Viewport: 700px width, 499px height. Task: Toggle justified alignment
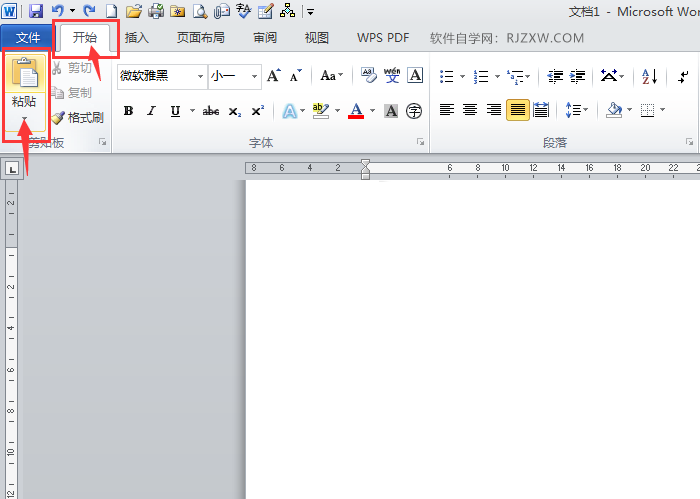pyautogui.click(x=517, y=110)
